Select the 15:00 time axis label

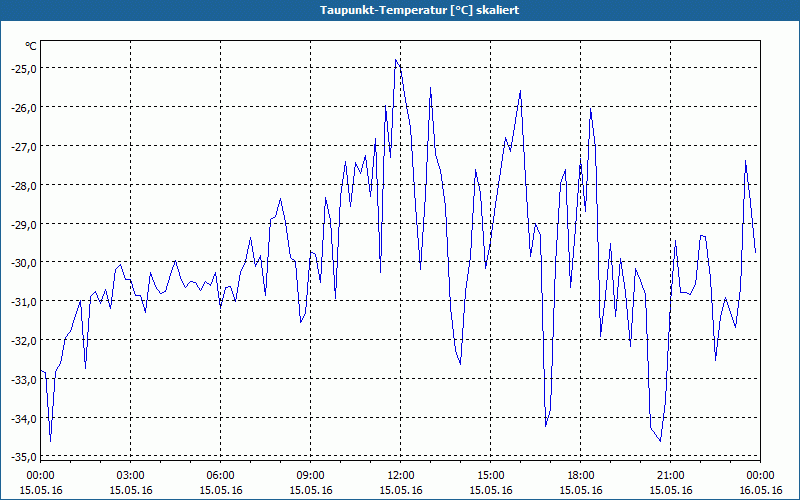coord(491,476)
